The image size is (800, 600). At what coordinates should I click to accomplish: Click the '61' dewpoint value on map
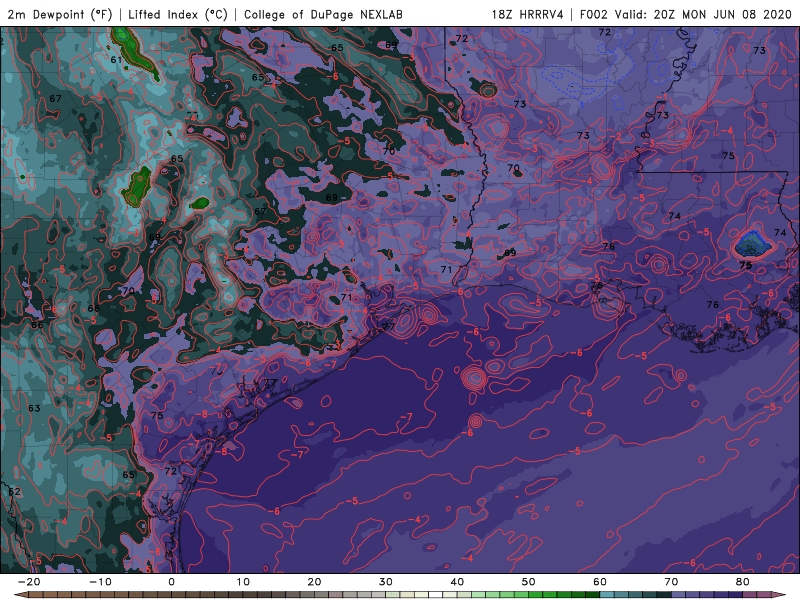click(116, 60)
